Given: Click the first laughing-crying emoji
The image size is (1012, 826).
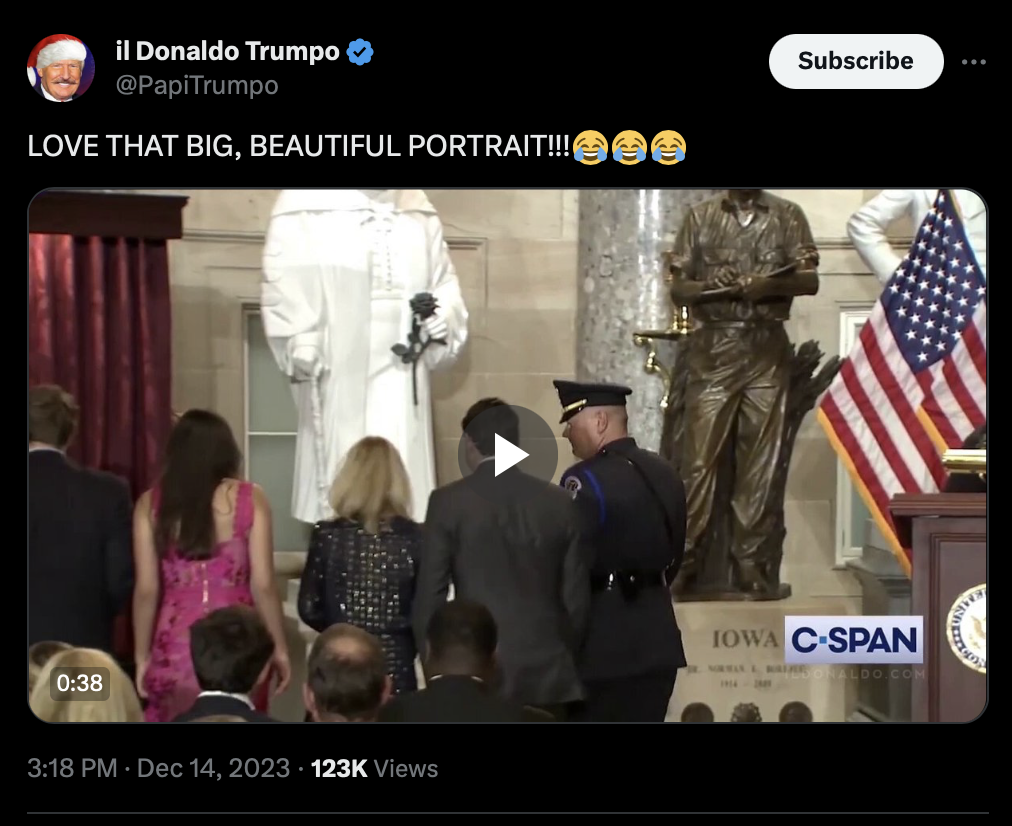Looking at the screenshot, I should 590,147.
